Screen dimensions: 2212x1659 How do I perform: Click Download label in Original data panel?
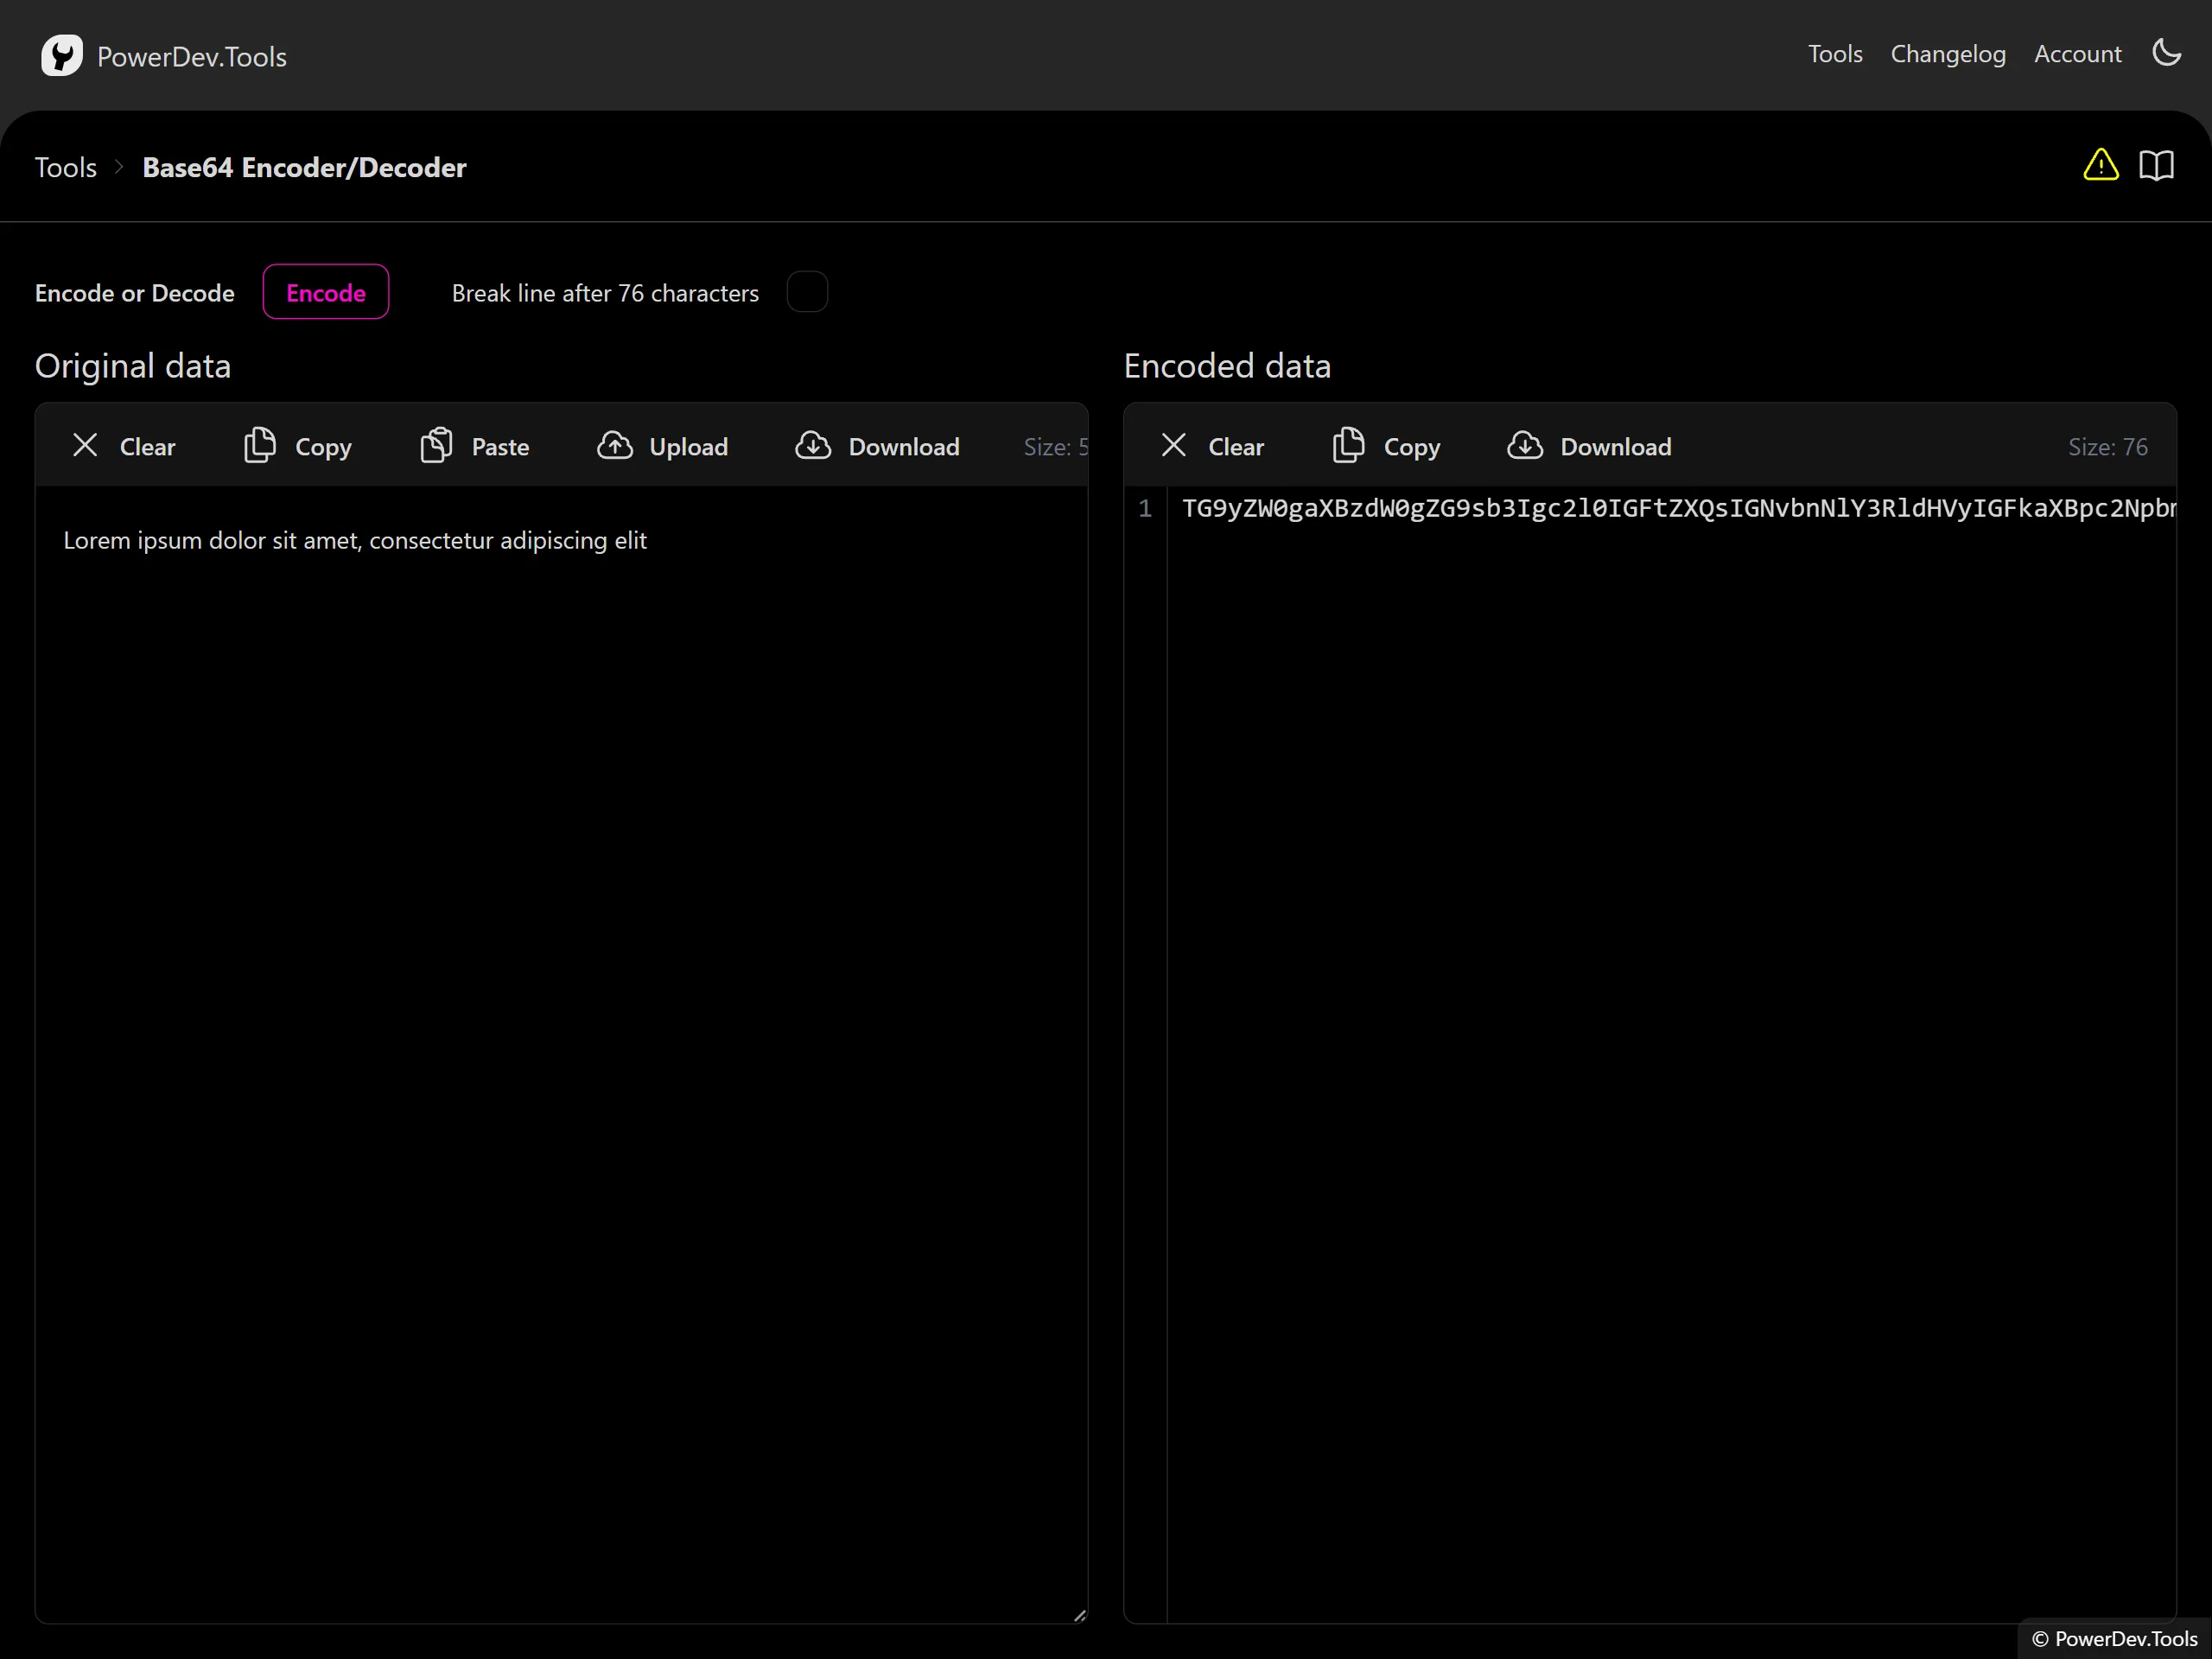pos(904,447)
